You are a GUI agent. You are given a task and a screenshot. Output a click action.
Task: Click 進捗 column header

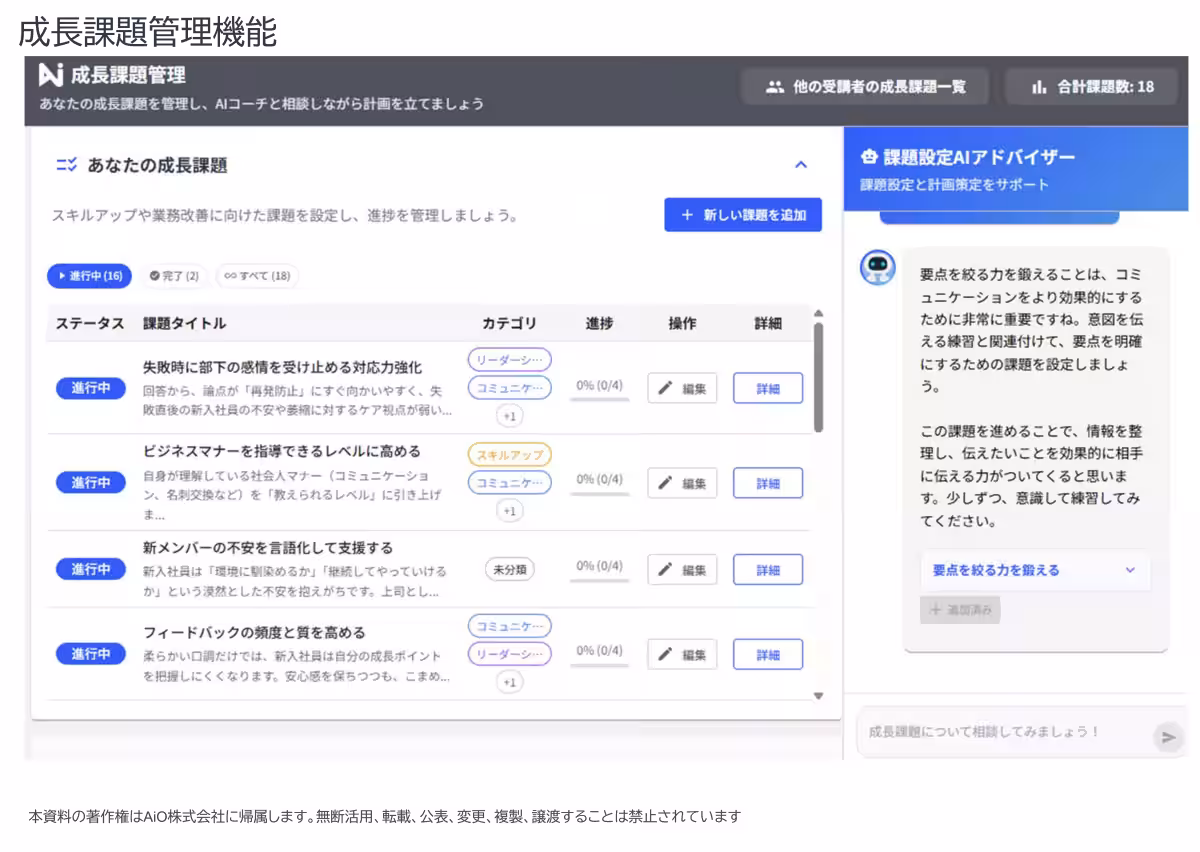pos(600,323)
